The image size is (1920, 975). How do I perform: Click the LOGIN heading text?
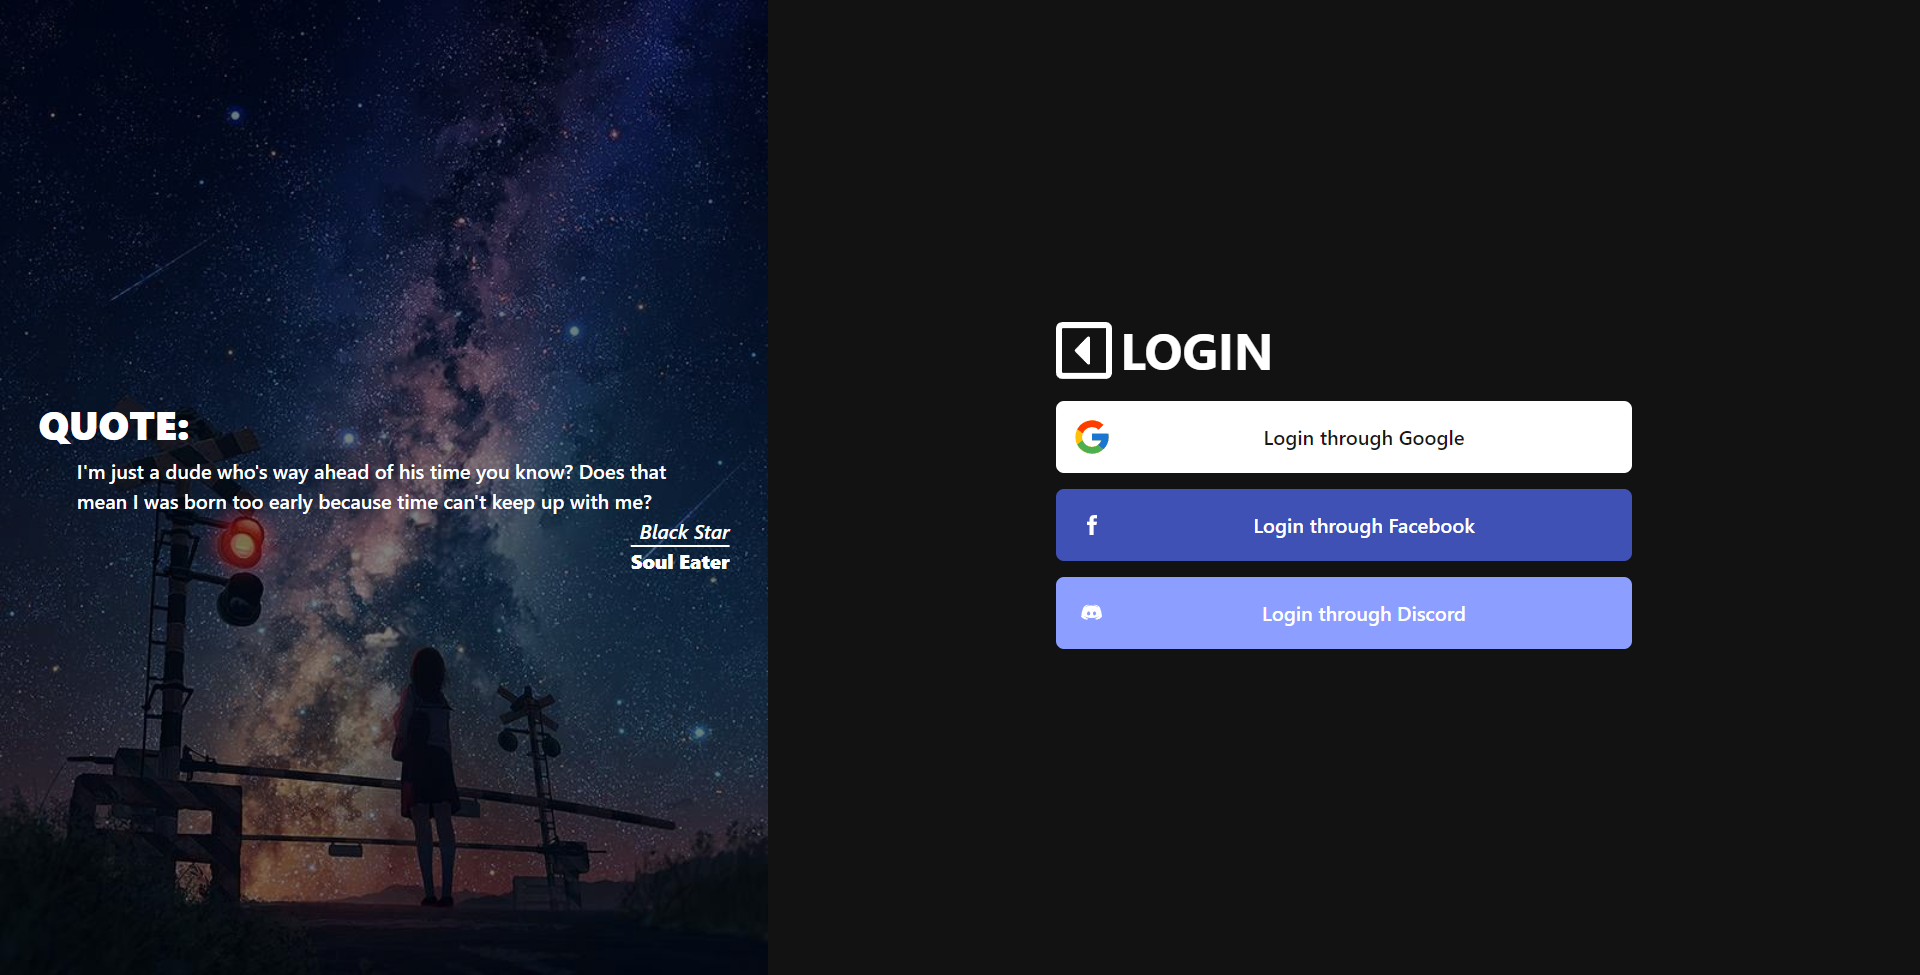pyautogui.click(x=1196, y=352)
